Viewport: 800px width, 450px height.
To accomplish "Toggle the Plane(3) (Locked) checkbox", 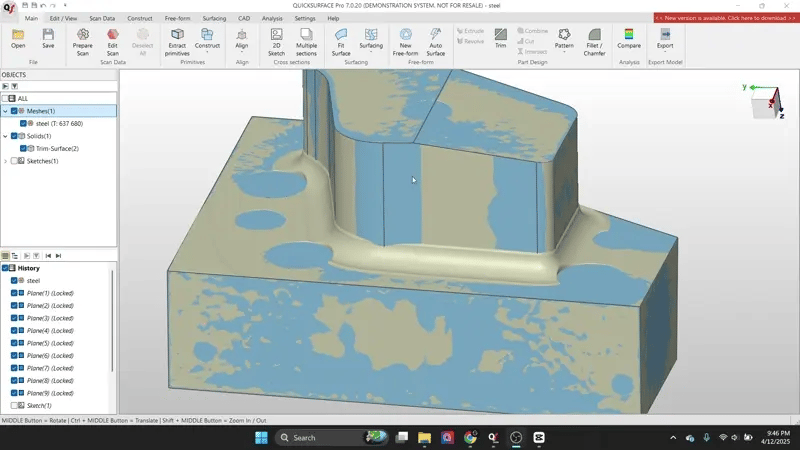I will click(x=14, y=318).
